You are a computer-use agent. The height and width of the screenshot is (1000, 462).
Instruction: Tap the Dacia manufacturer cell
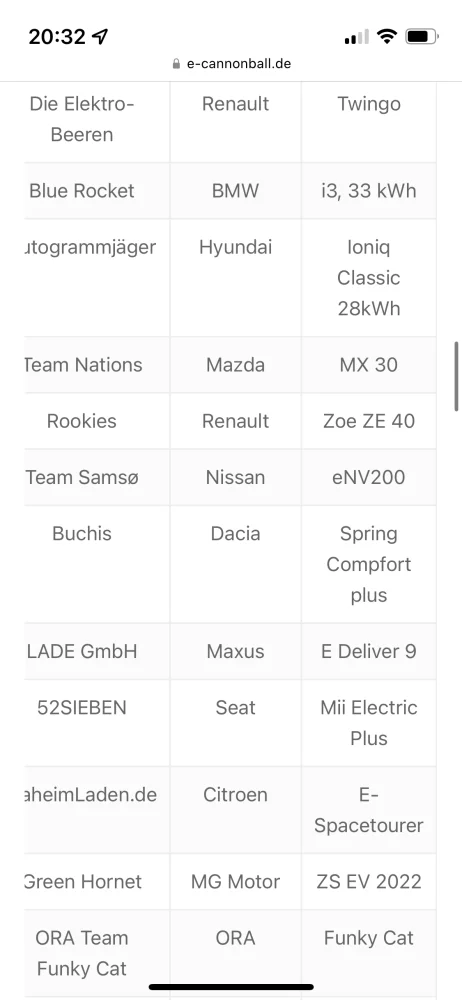(235, 564)
